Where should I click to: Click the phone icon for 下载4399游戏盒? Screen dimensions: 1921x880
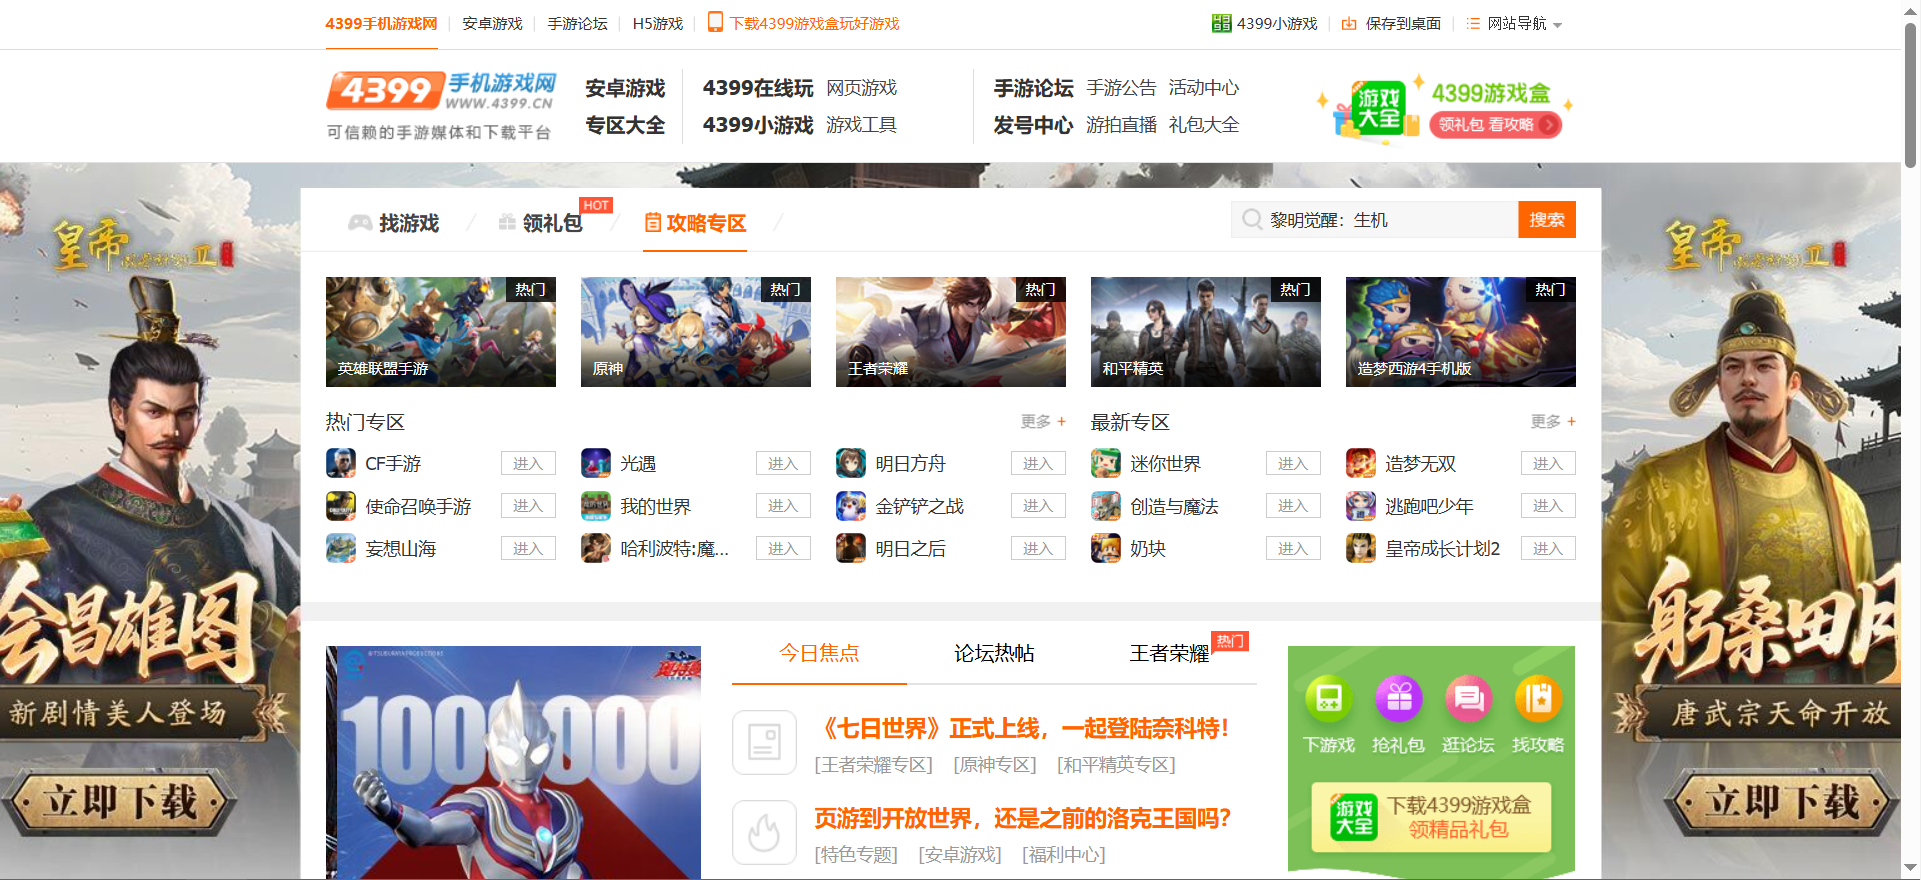coord(715,22)
